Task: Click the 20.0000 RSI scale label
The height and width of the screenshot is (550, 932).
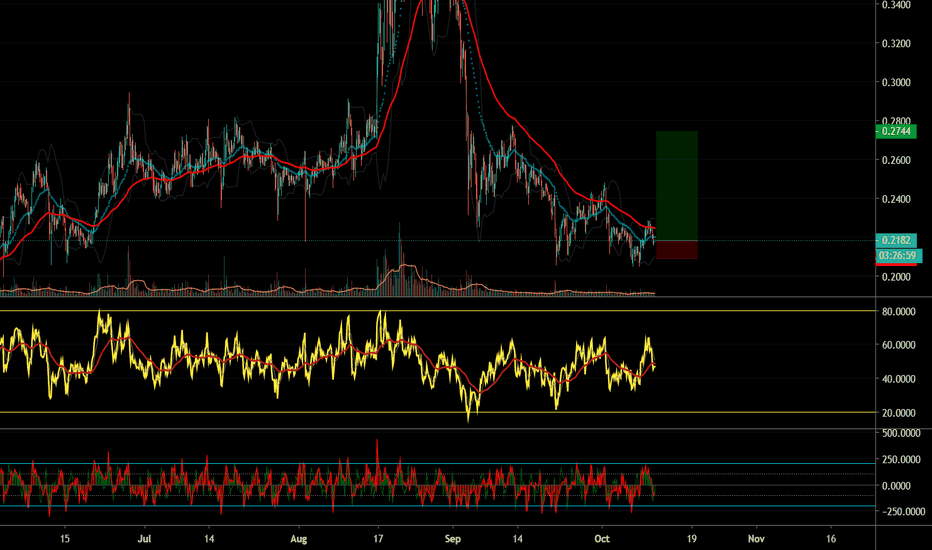Action: coord(898,413)
